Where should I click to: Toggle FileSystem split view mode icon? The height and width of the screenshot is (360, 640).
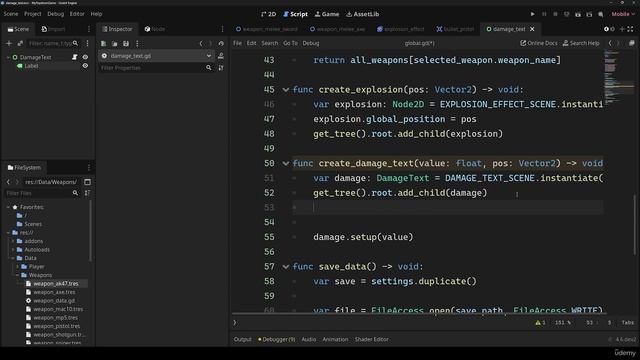(87, 182)
